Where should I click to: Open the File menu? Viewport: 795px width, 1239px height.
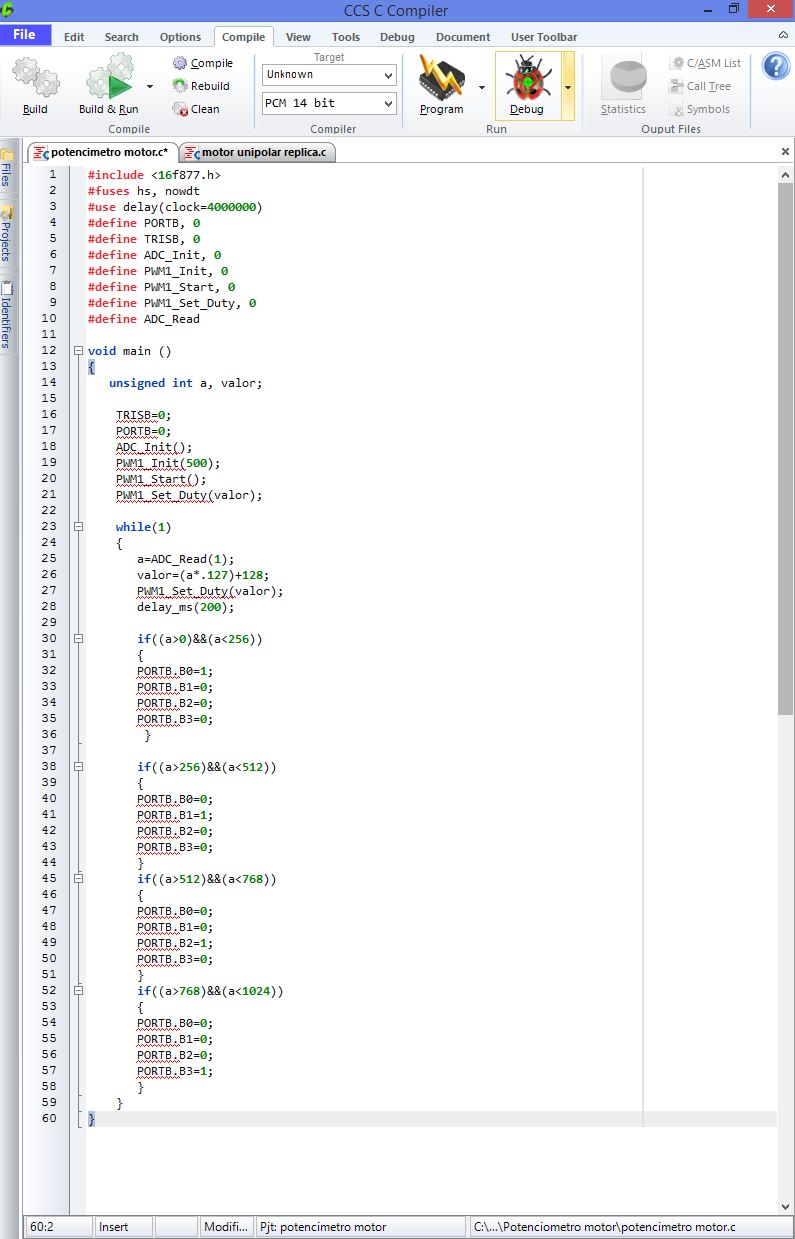pos(25,35)
